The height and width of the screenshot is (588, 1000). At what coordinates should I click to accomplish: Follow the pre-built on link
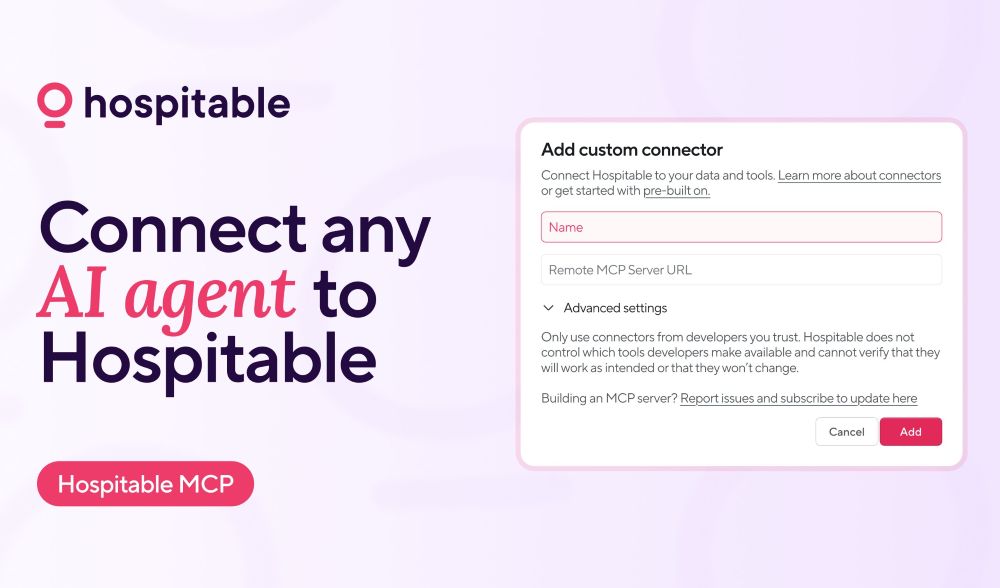pos(676,191)
